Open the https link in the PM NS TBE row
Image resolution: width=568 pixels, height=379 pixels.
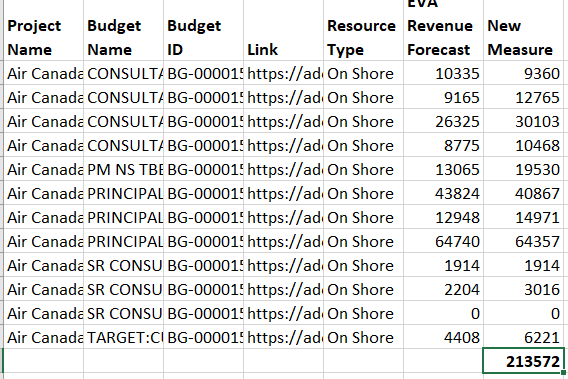284,169
